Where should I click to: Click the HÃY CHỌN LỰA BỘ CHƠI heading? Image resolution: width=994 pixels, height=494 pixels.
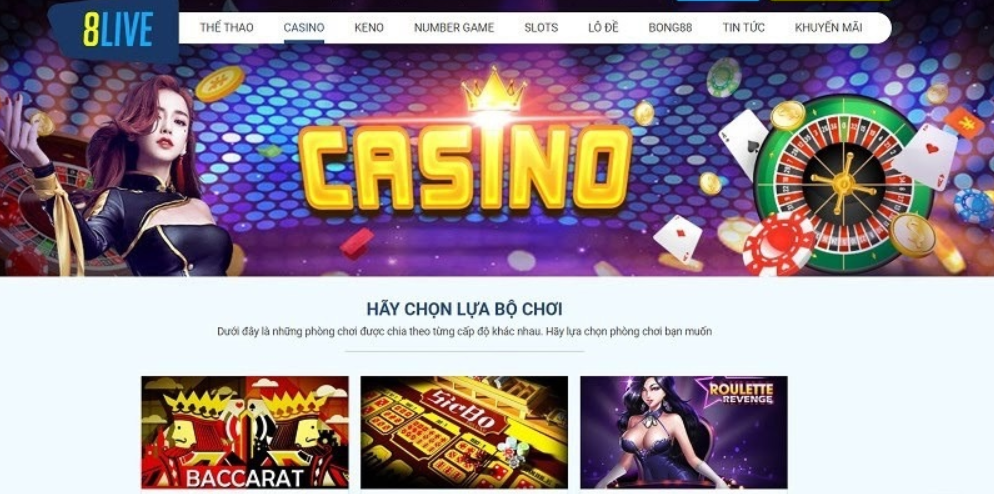465,309
